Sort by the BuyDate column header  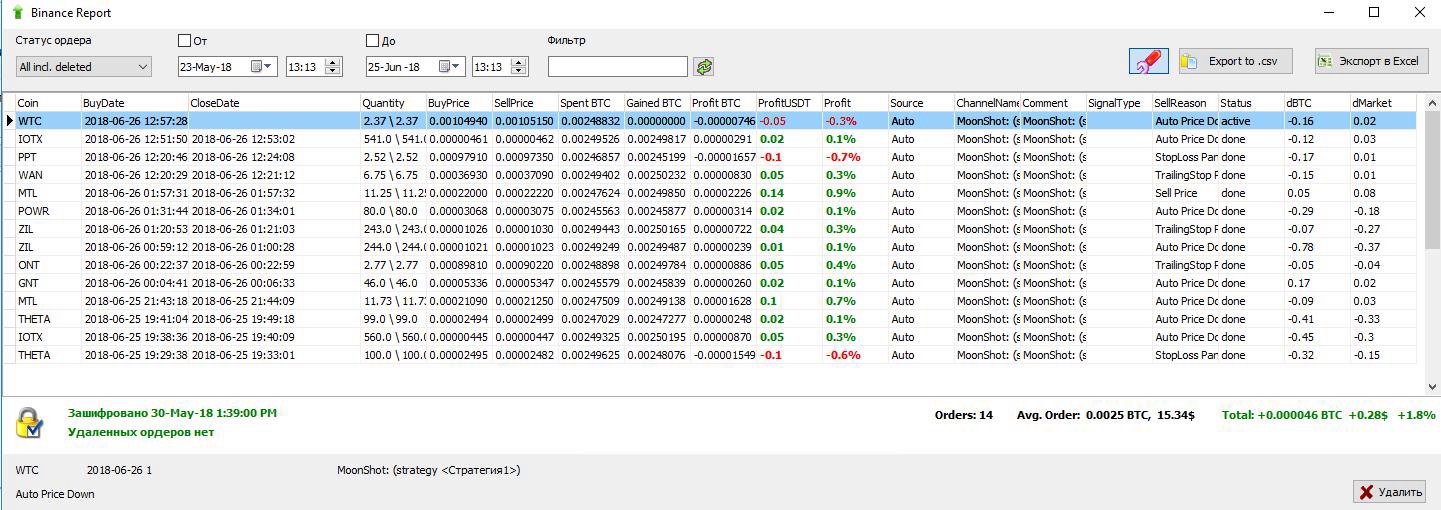coord(134,103)
